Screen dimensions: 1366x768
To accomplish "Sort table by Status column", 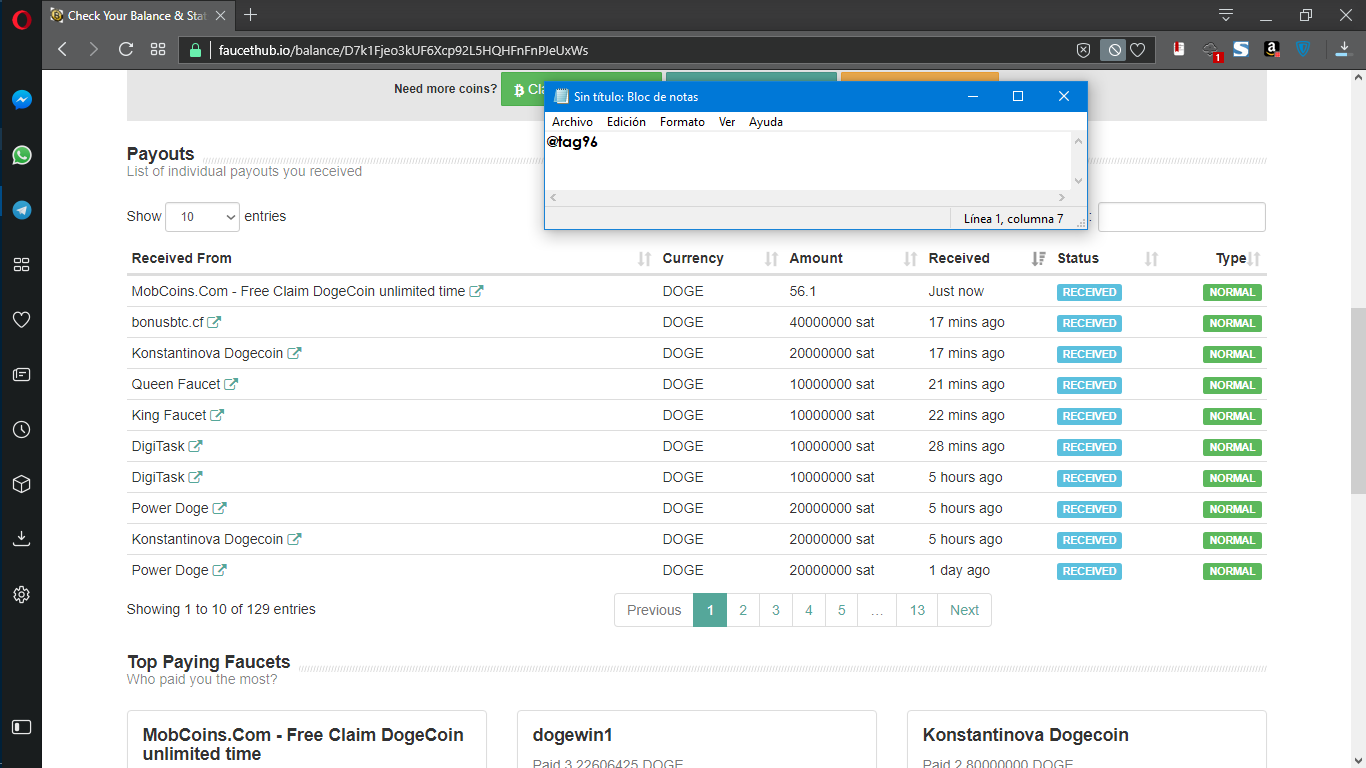I will [1108, 258].
